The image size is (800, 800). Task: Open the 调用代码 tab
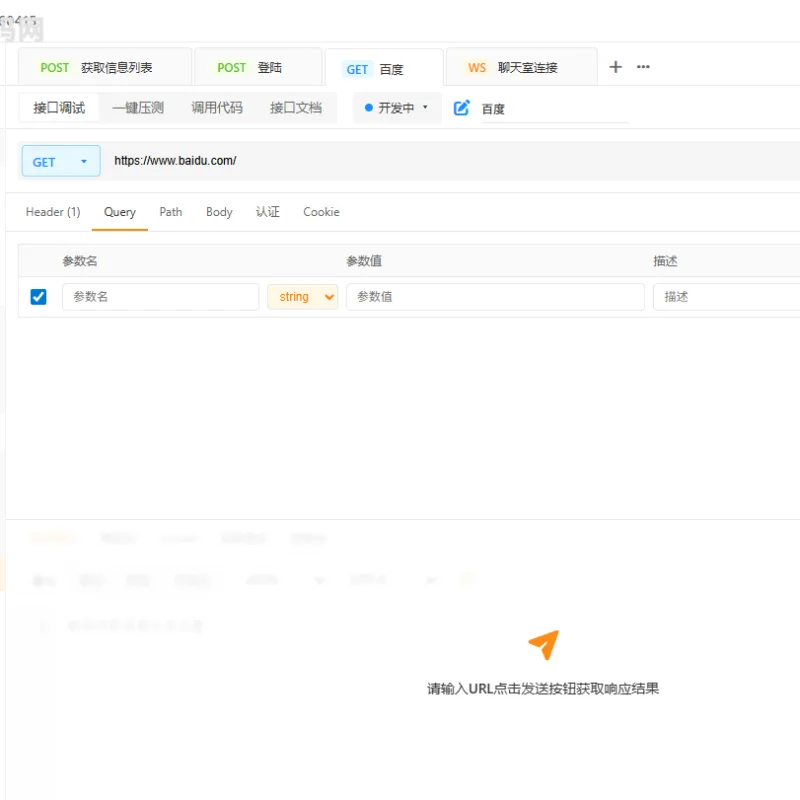(x=217, y=108)
